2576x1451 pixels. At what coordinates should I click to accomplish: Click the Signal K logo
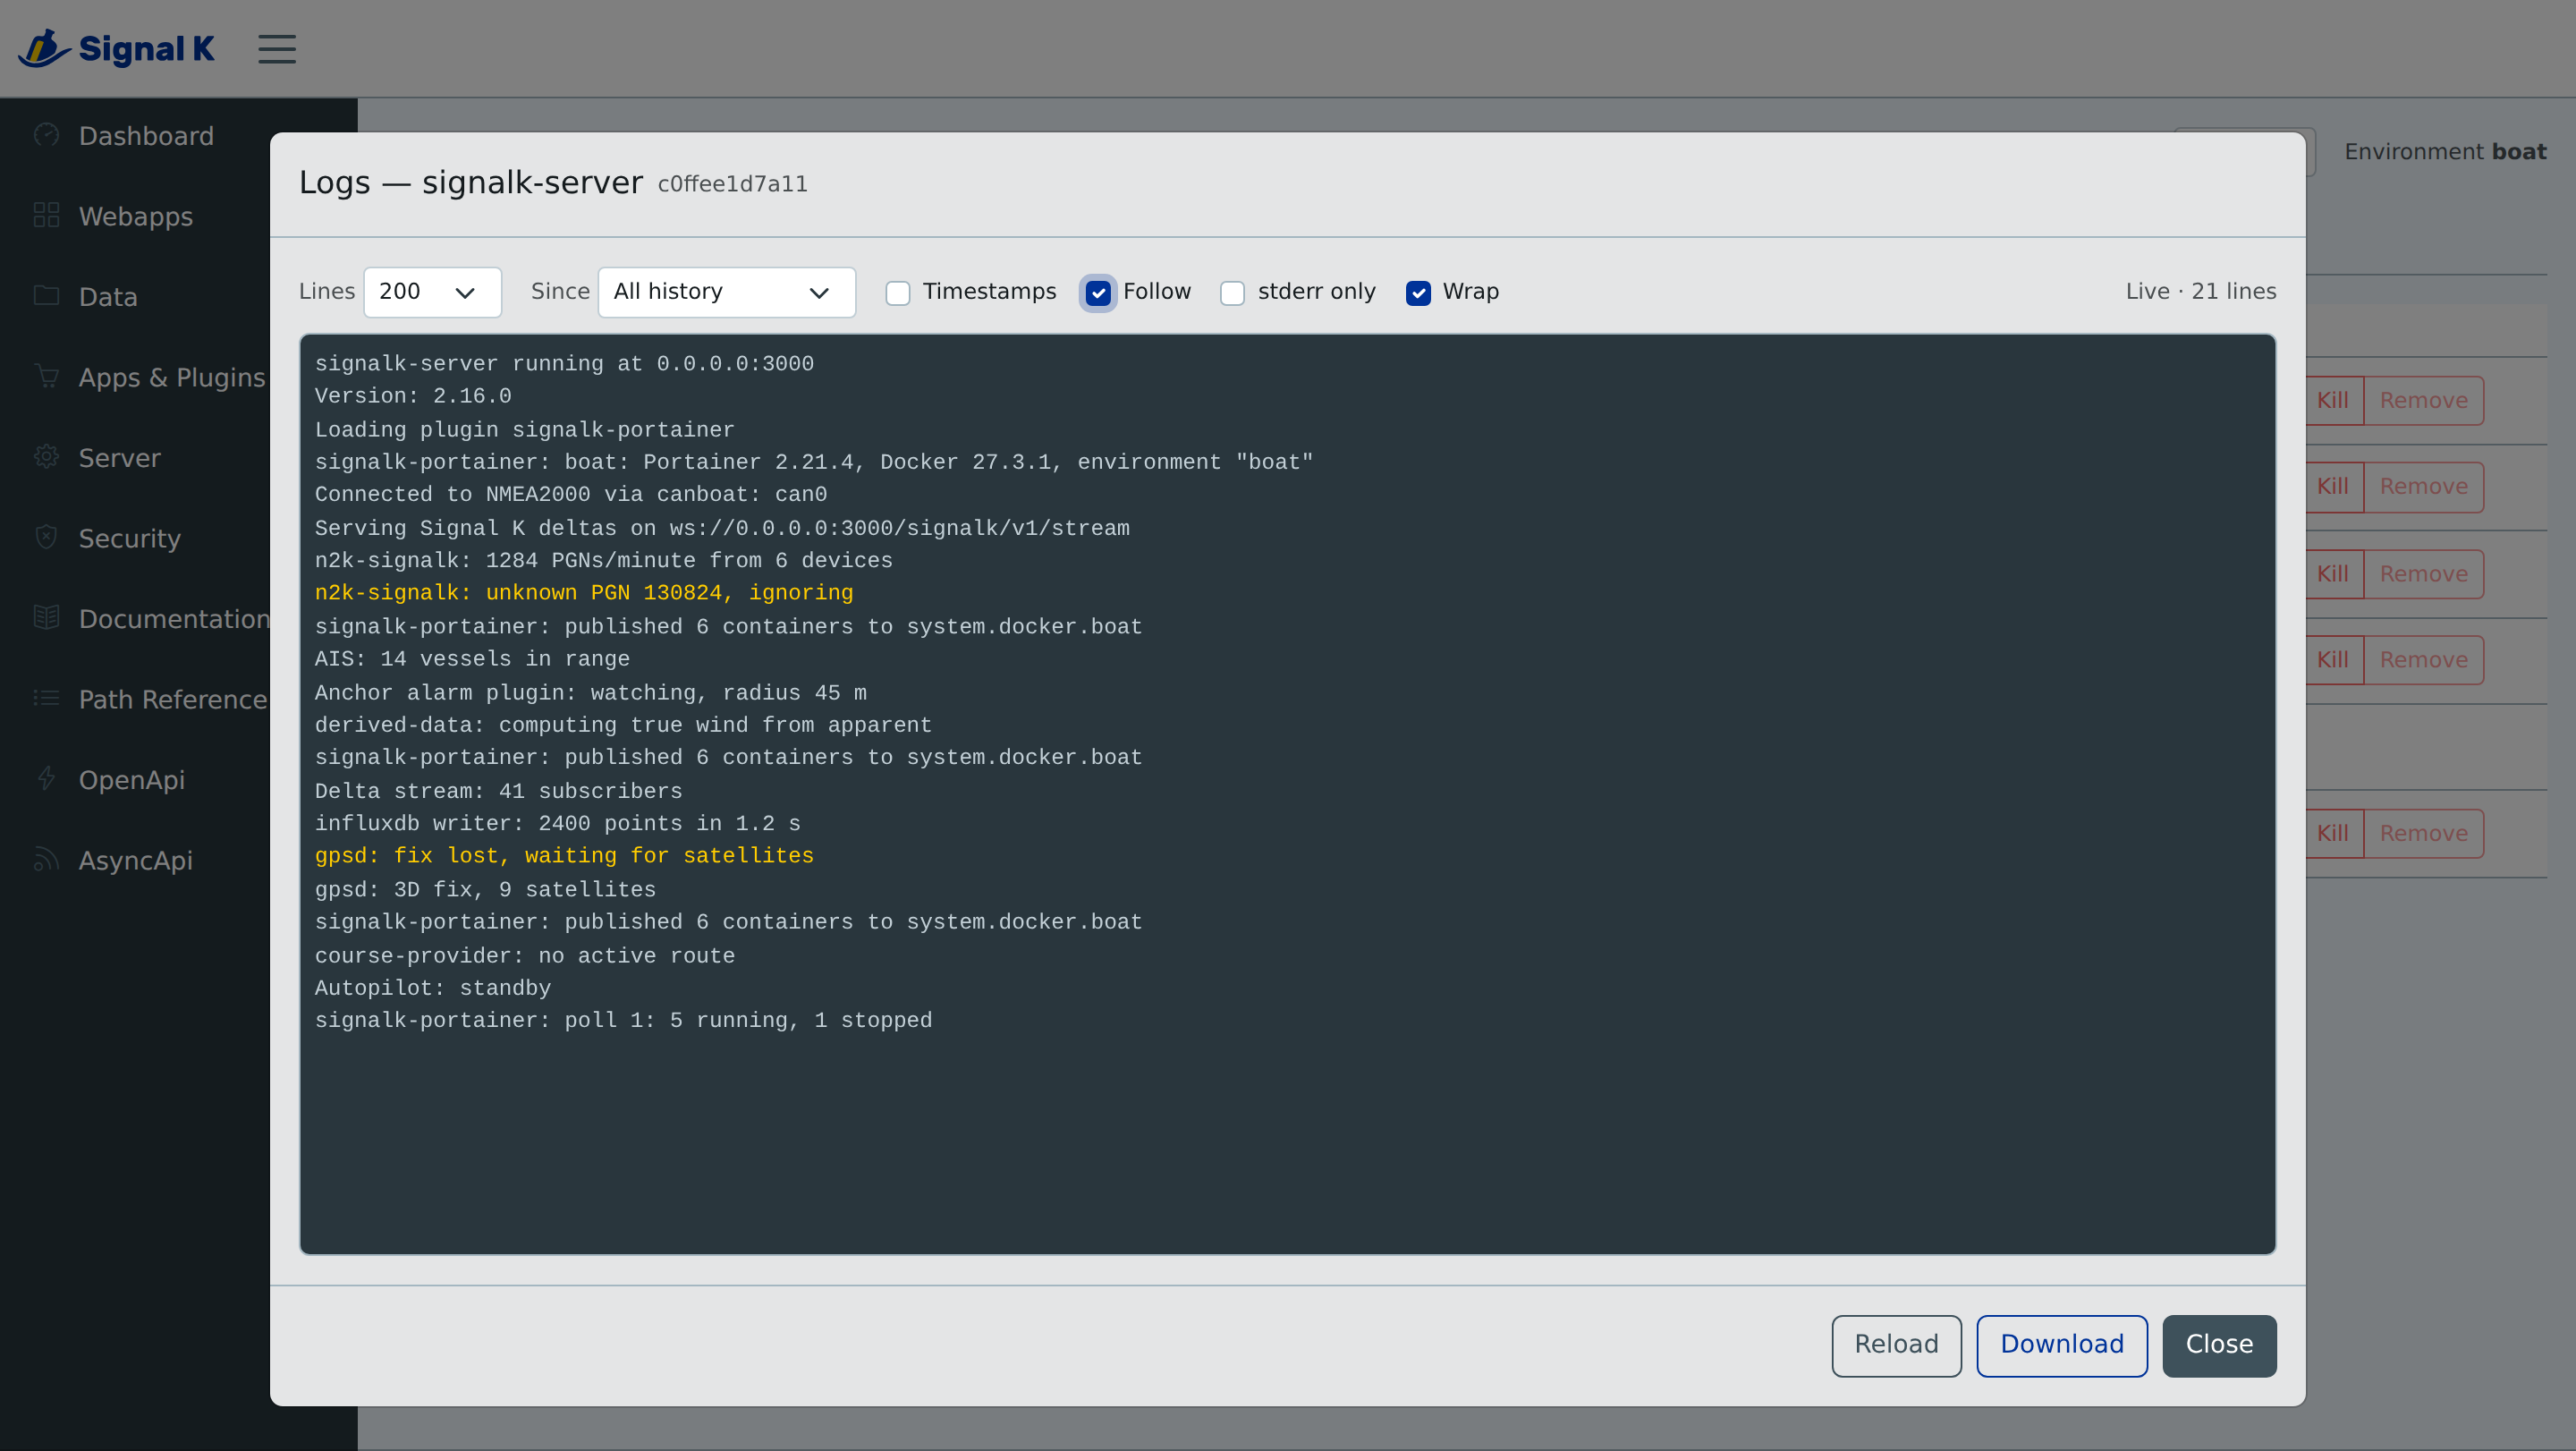click(116, 48)
